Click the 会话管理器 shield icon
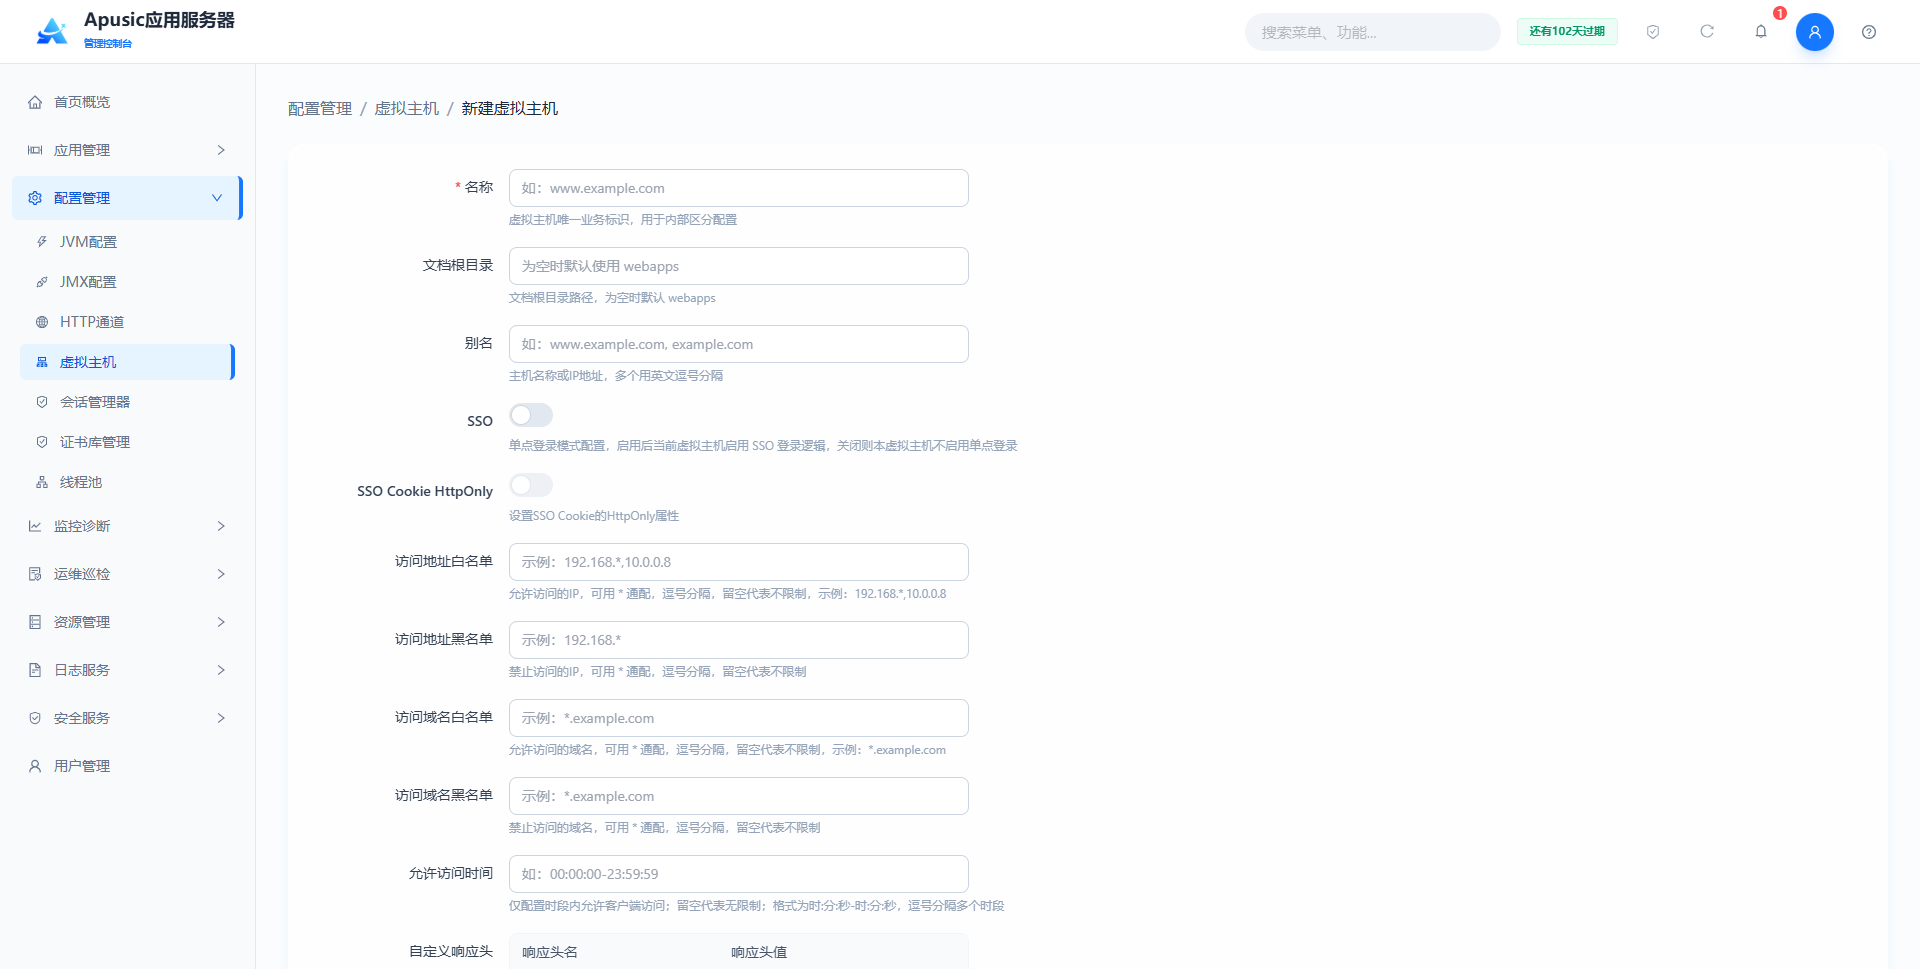The height and width of the screenshot is (969, 1920). 42,402
